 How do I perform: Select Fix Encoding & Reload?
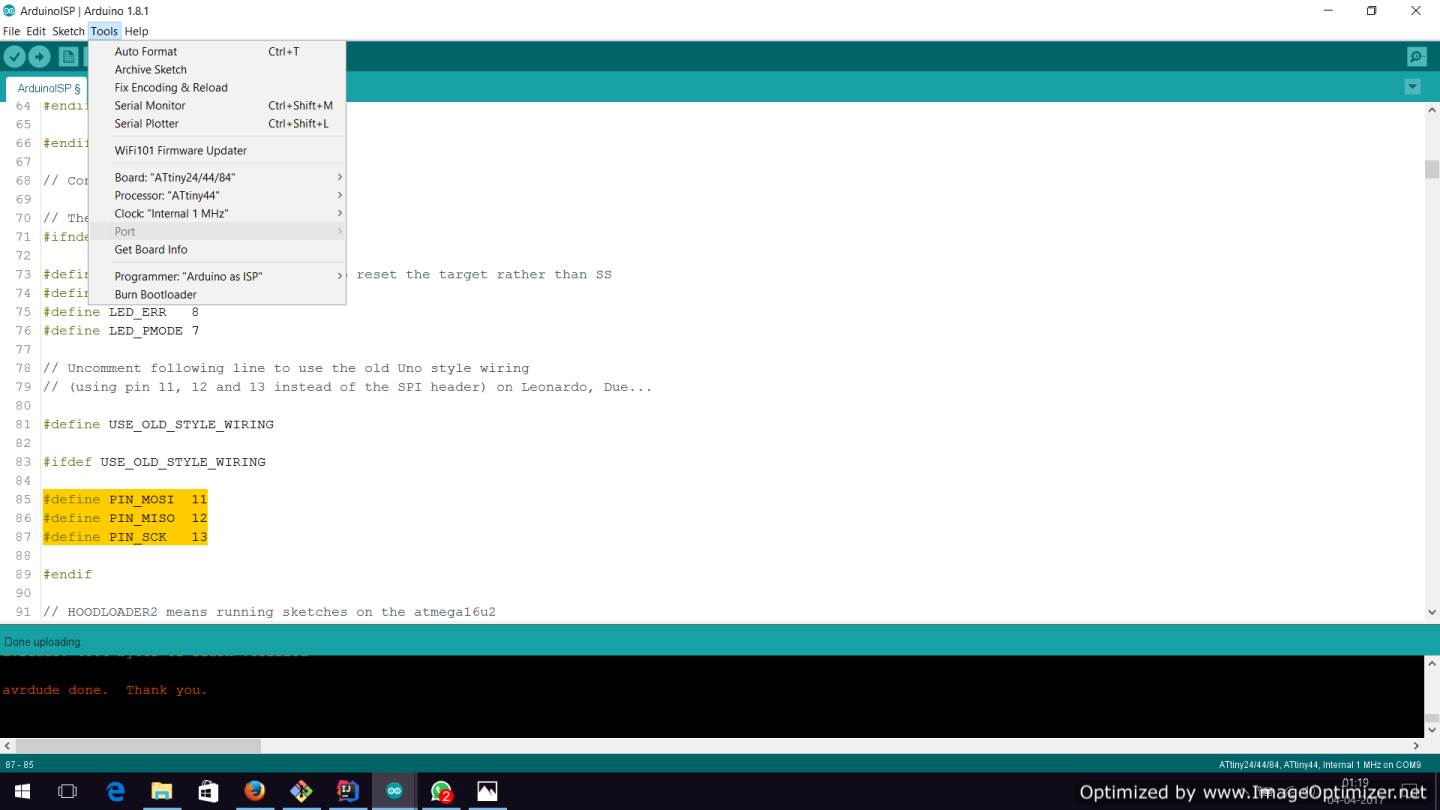point(217,87)
